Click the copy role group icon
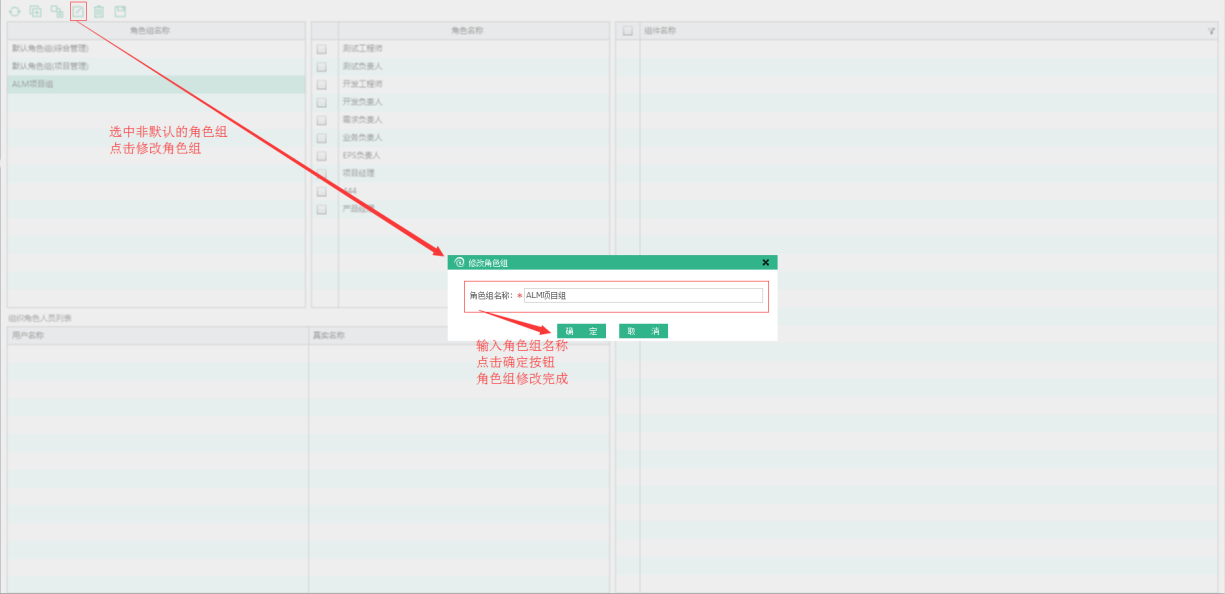The image size is (1225, 594). [x=57, y=12]
